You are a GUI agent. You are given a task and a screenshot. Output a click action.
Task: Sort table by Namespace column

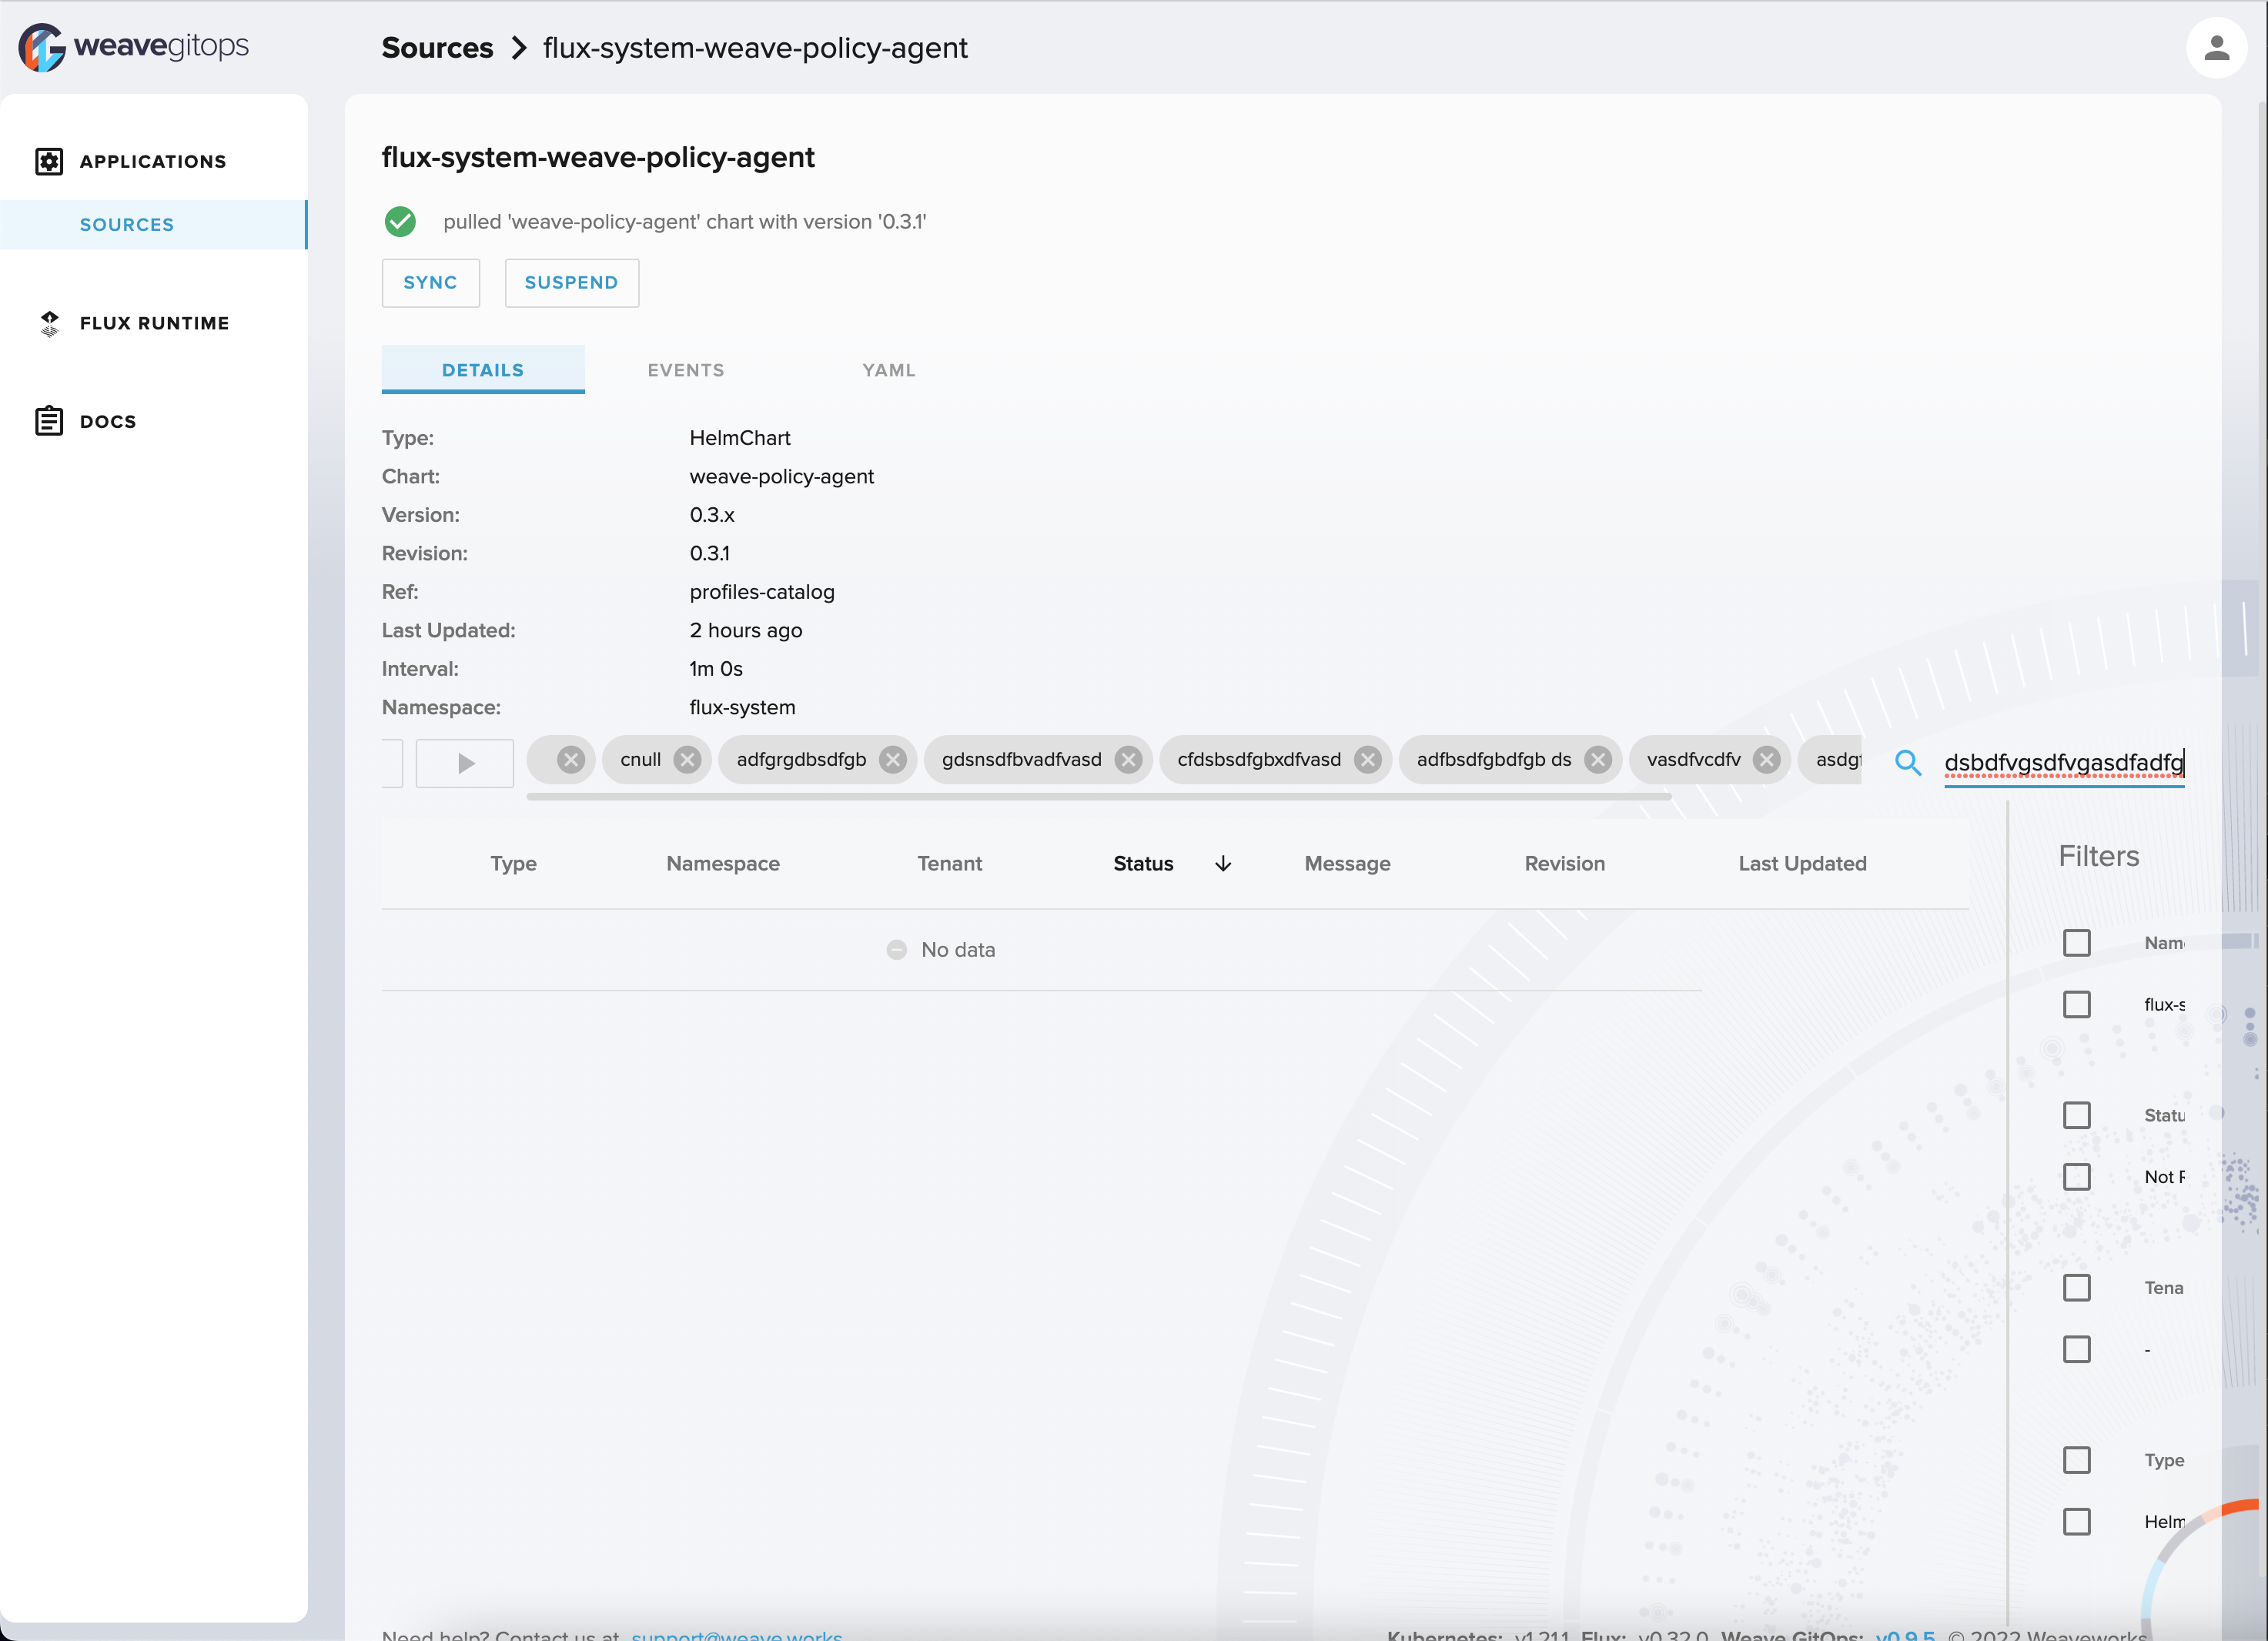point(723,864)
